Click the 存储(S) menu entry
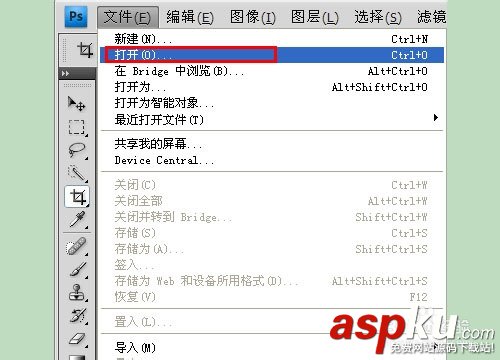The height and width of the screenshot is (360, 500). point(272,233)
